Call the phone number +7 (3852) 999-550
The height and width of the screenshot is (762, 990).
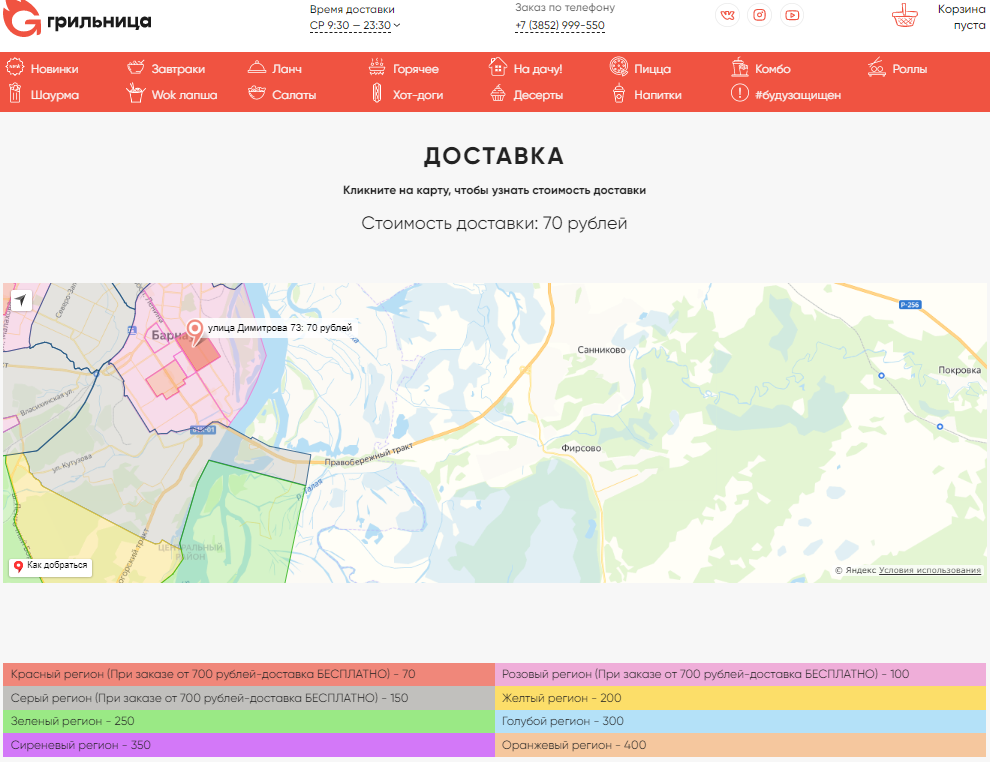[x=560, y=25]
